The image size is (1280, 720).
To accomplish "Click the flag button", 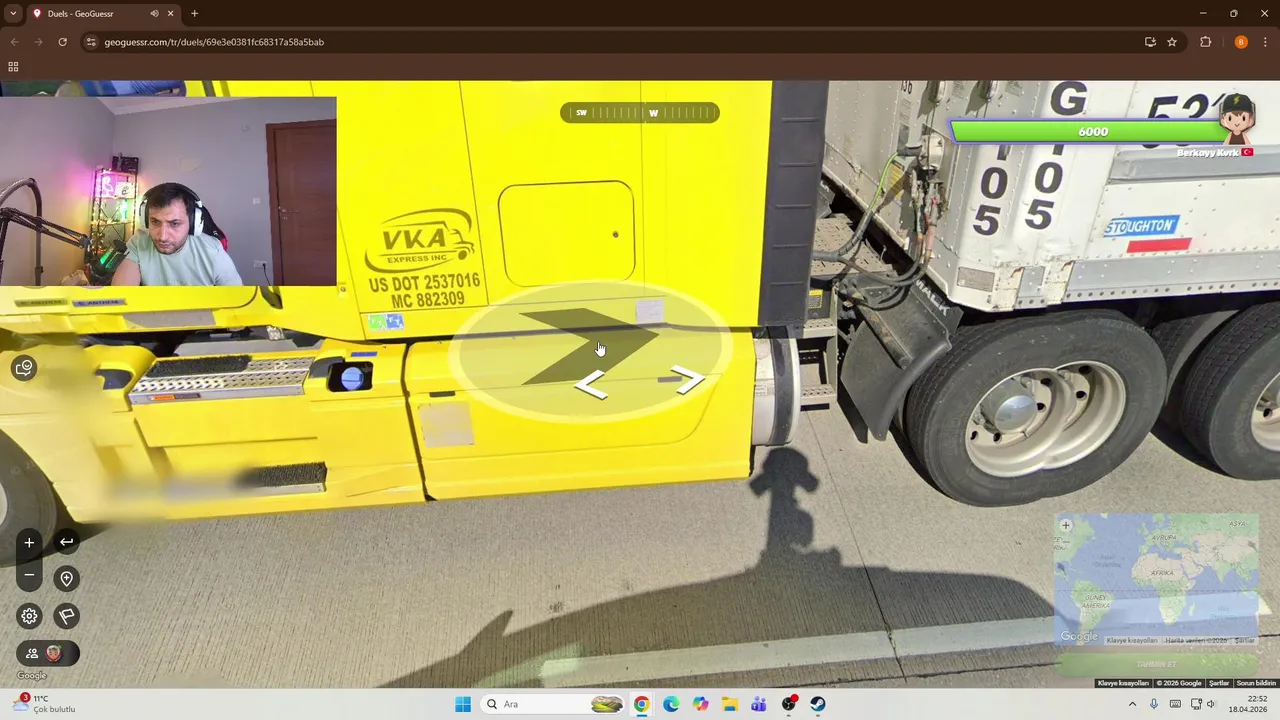I will coord(66,616).
